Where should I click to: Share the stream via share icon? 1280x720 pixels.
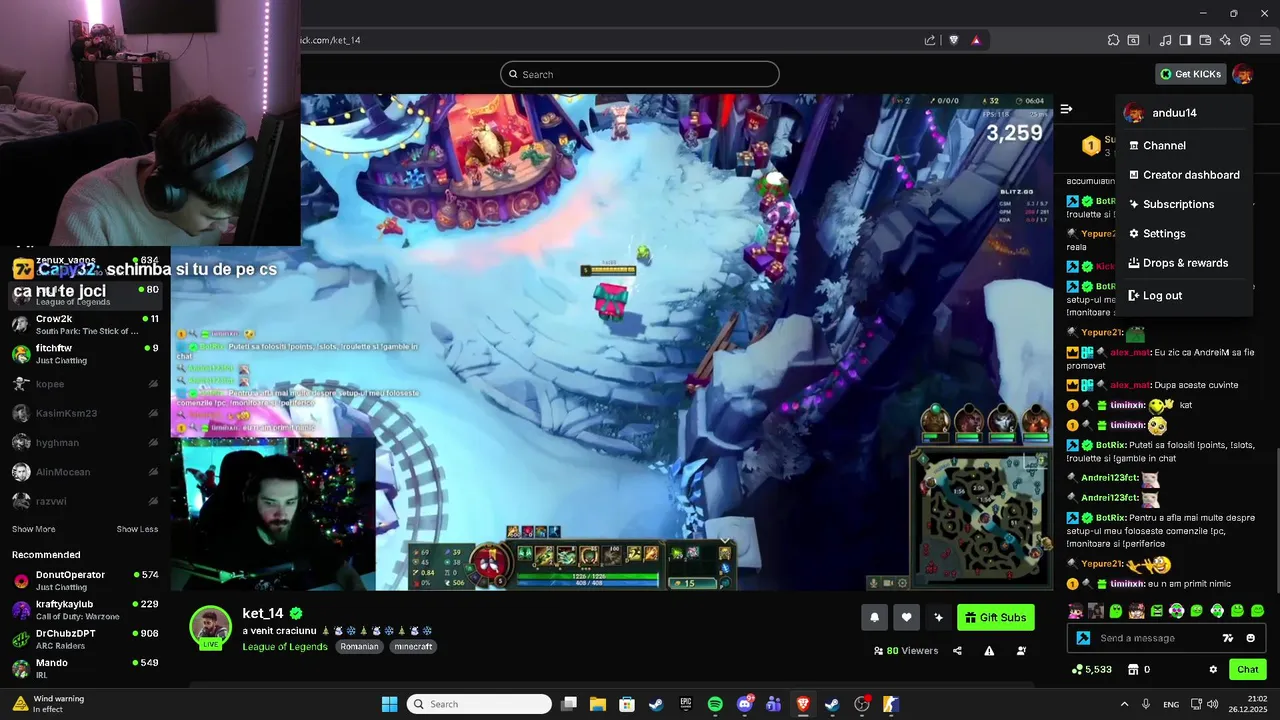(x=957, y=651)
